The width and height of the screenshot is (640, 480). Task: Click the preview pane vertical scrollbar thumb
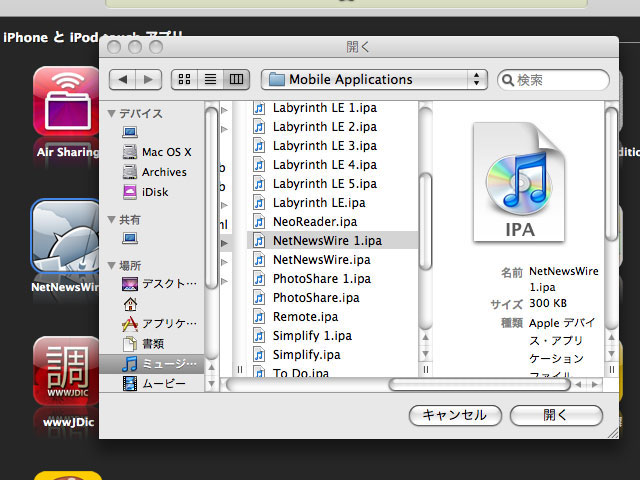tap(611, 173)
